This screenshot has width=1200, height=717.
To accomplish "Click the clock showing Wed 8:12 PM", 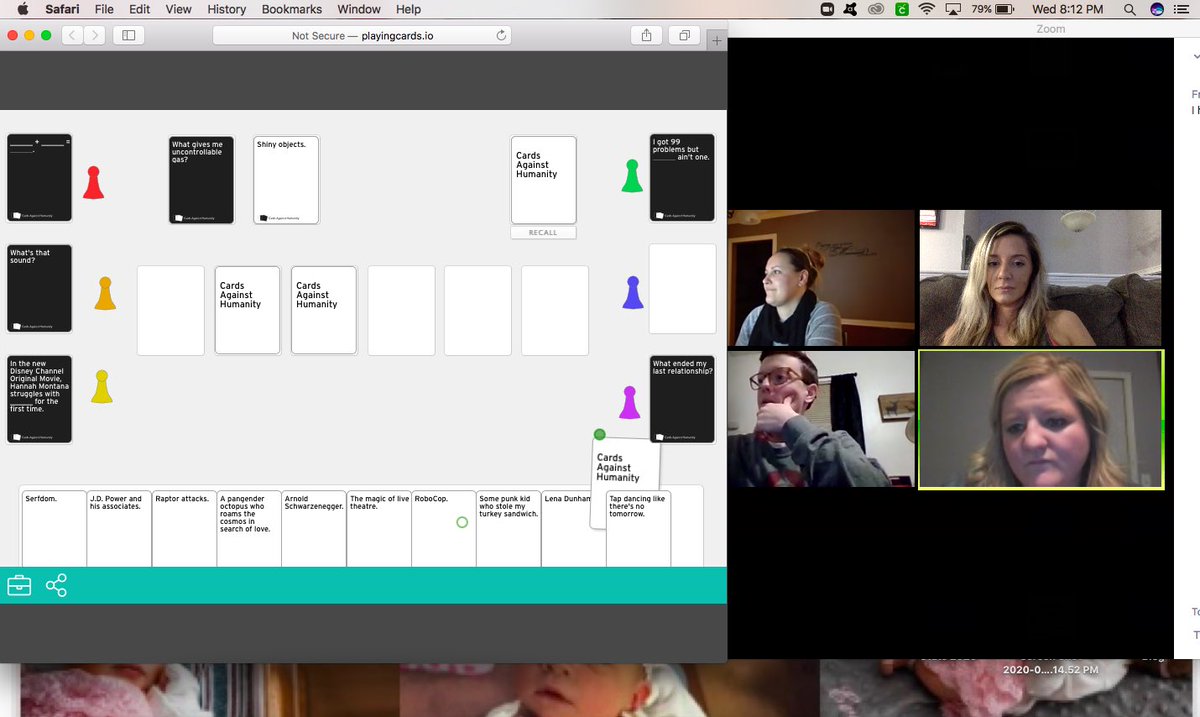I will pos(1067,9).
